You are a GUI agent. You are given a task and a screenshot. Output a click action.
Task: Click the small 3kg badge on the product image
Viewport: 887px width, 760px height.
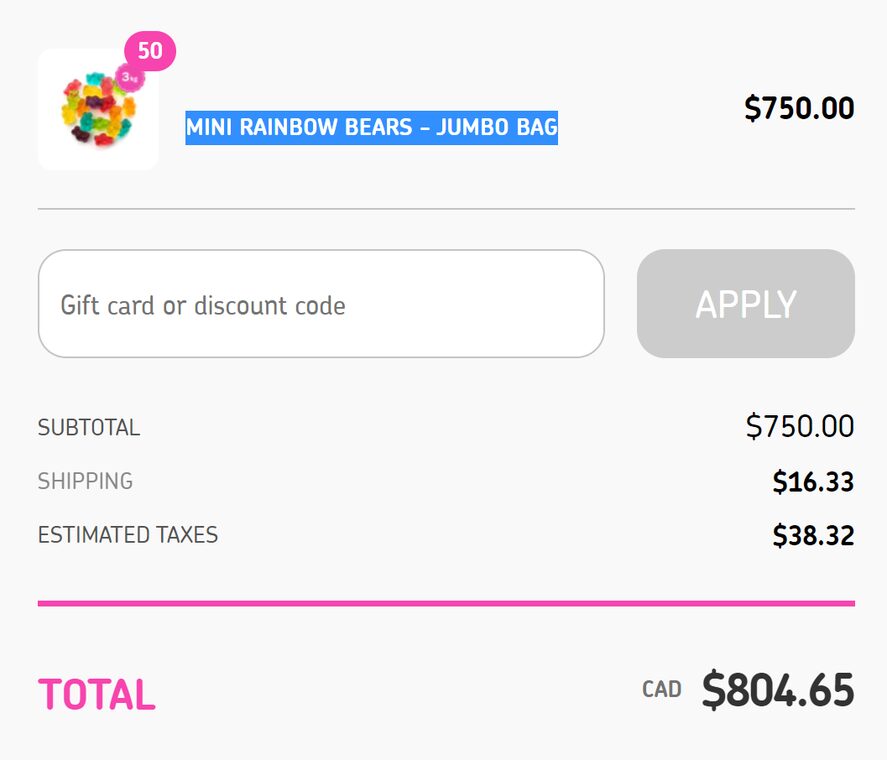tap(129, 76)
